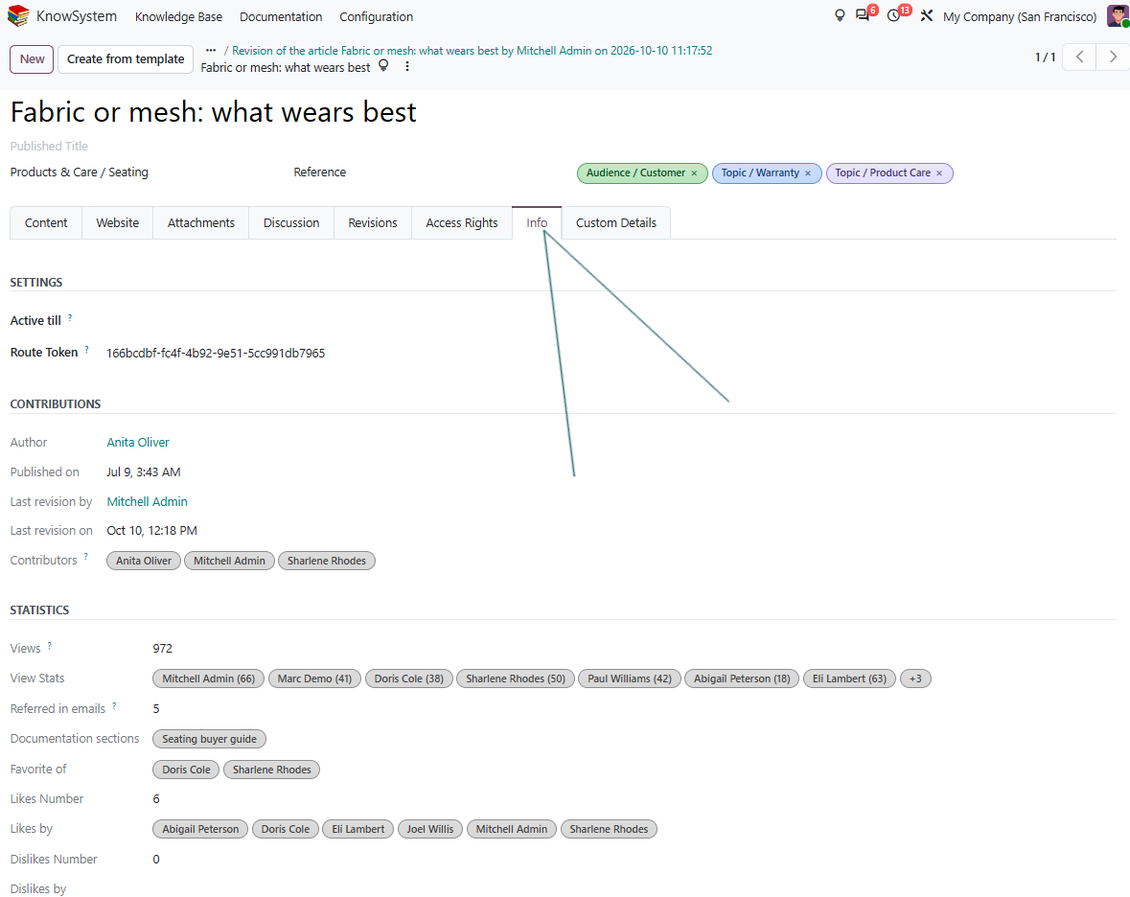Switch to the Website tab
Viewport: 1130px width, 897px height.
pyautogui.click(x=117, y=223)
